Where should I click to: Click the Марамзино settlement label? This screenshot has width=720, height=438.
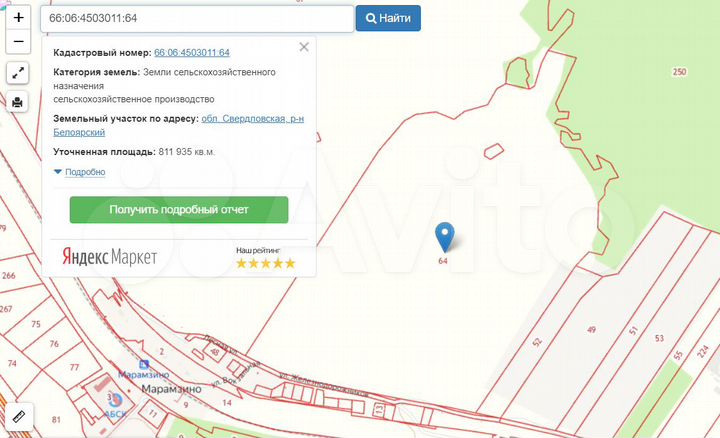pyautogui.click(x=171, y=389)
